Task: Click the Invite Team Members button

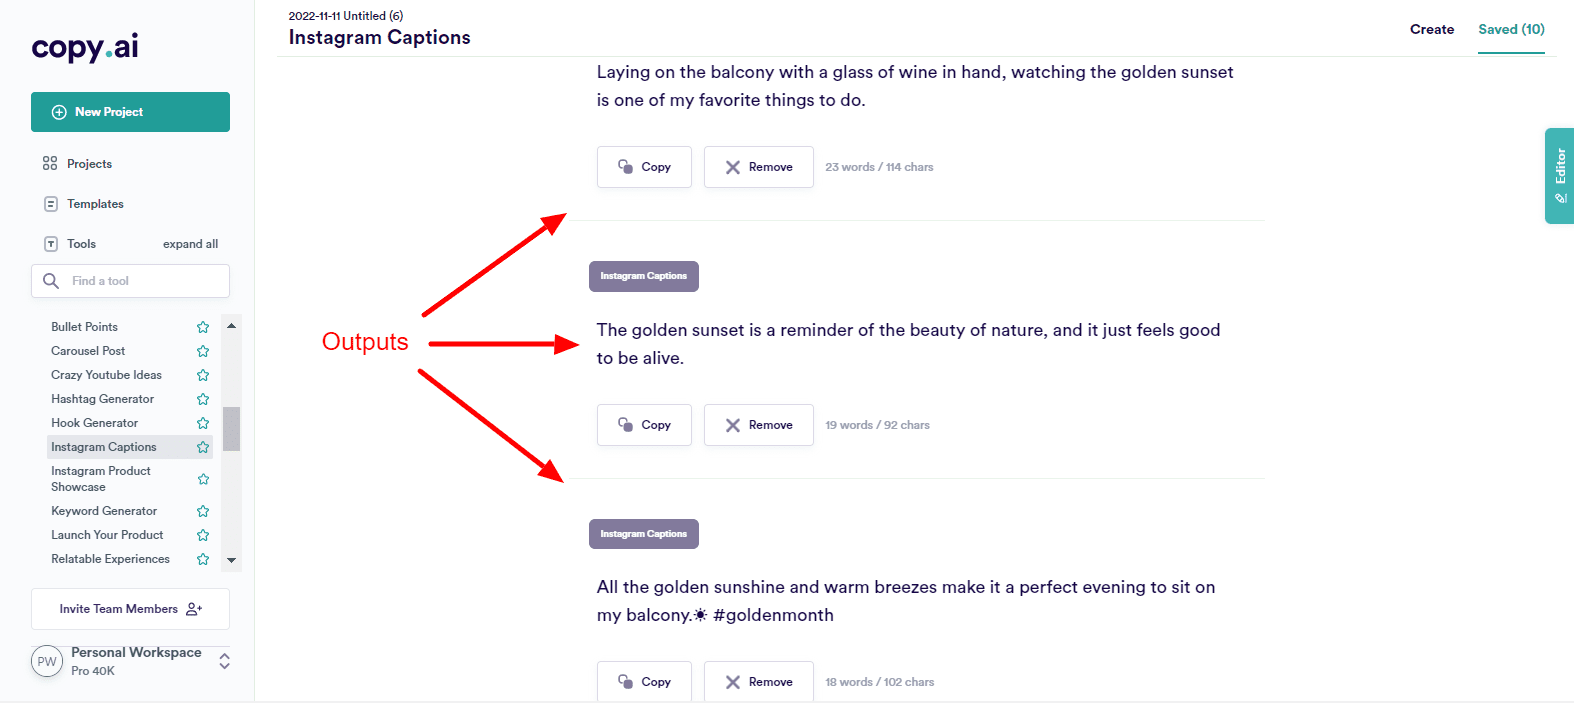Action: 130,609
